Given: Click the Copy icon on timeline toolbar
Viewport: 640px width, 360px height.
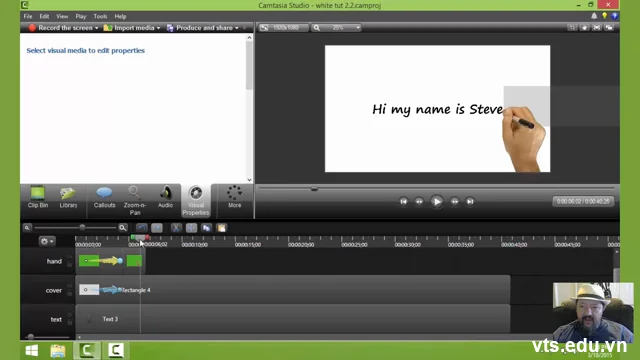Looking at the screenshot, I should [207, 228].
